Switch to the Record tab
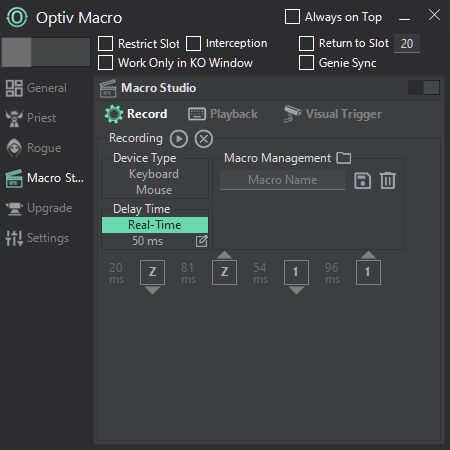The height and width of the screenshot is (450, 450). click(x=136, y=114)
